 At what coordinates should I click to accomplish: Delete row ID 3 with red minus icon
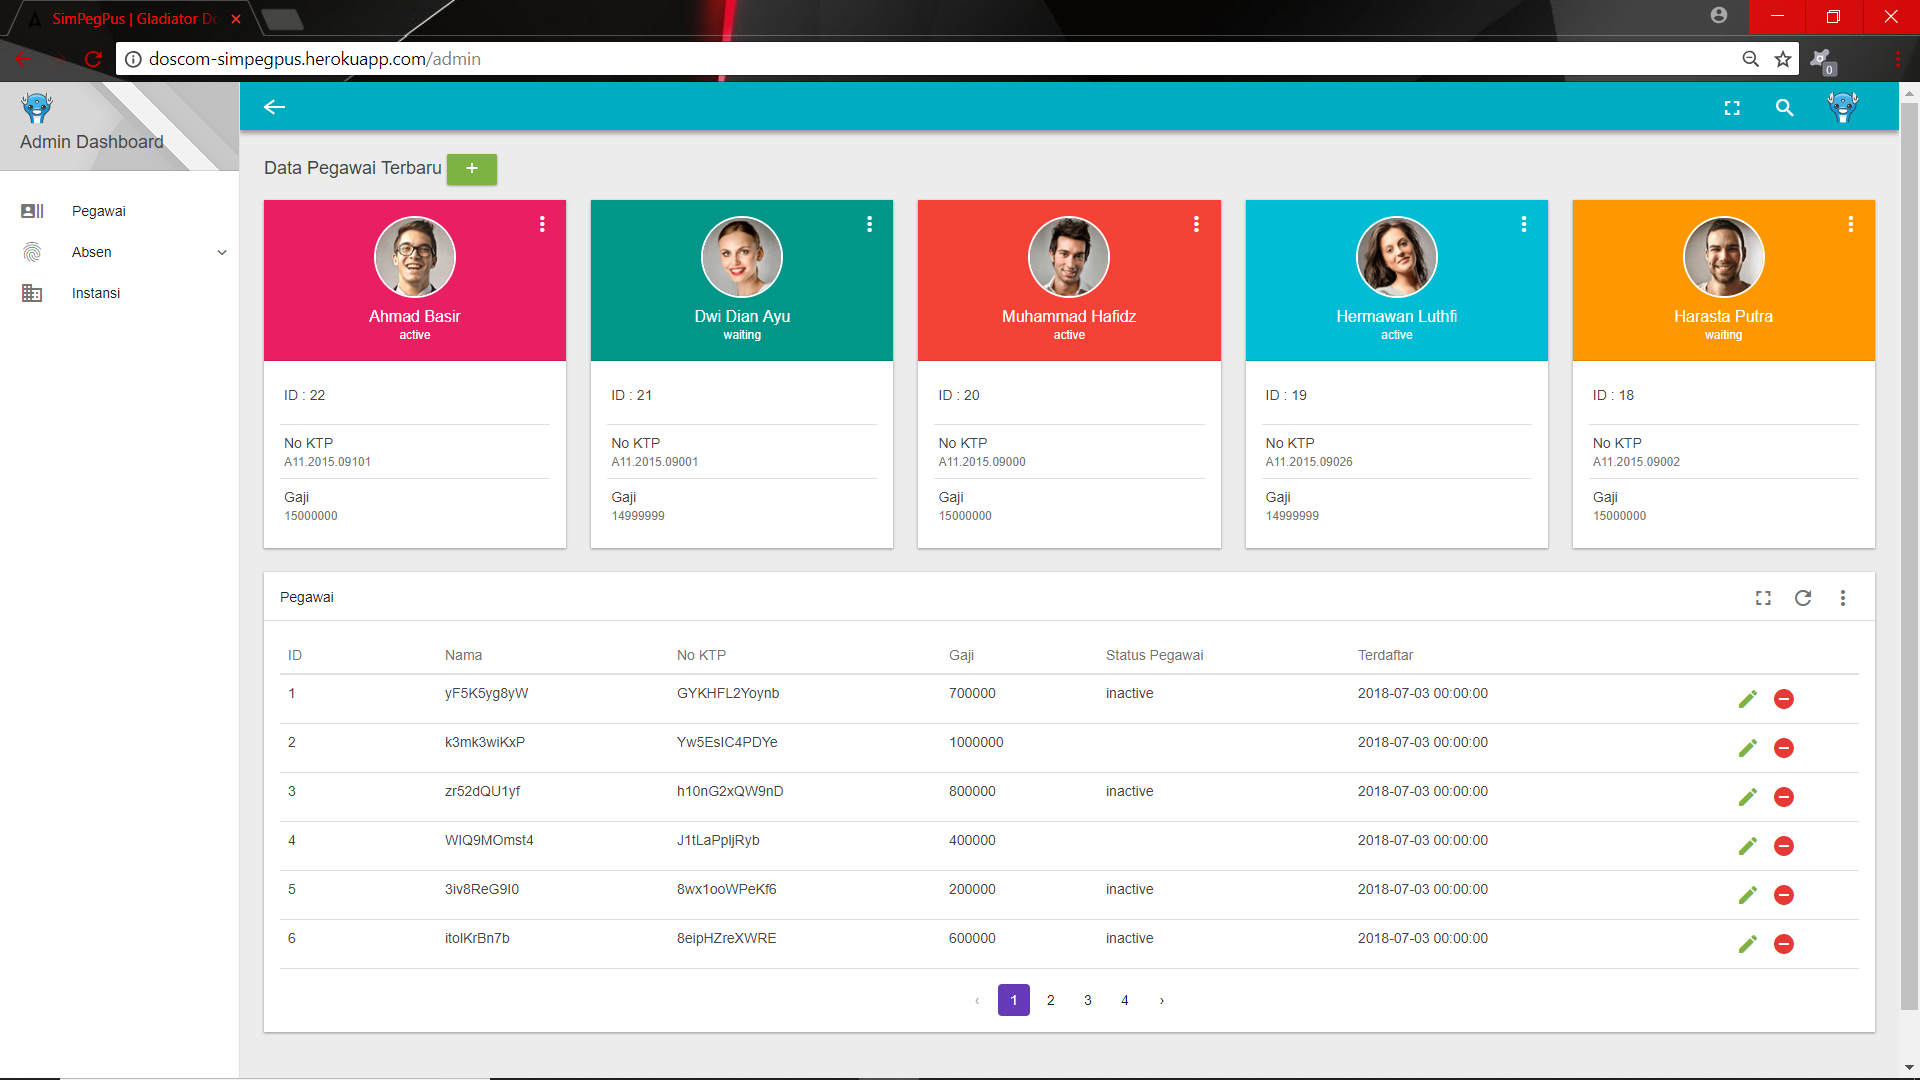click(1783, 797)
